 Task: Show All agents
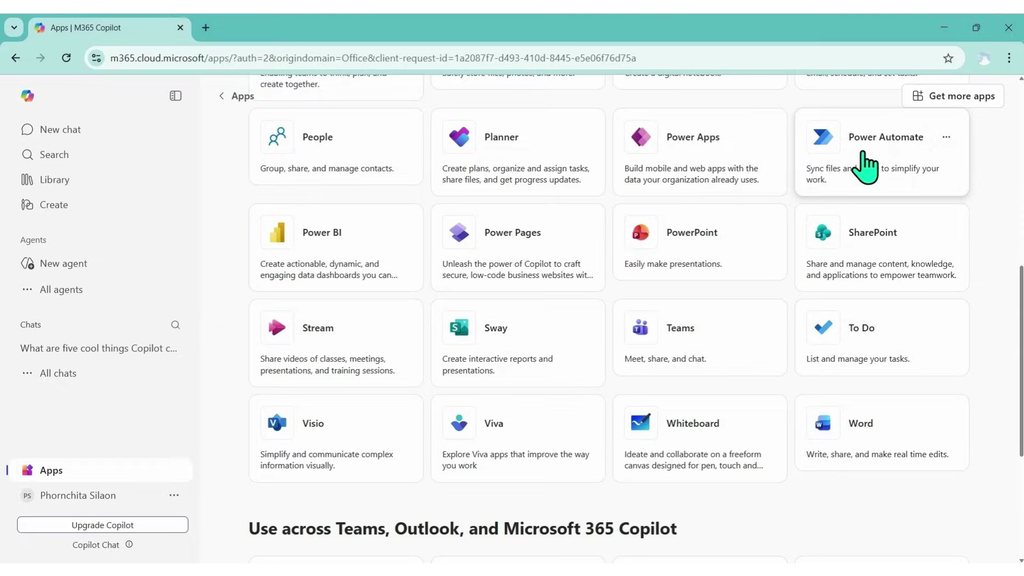[x=61, y=289]
